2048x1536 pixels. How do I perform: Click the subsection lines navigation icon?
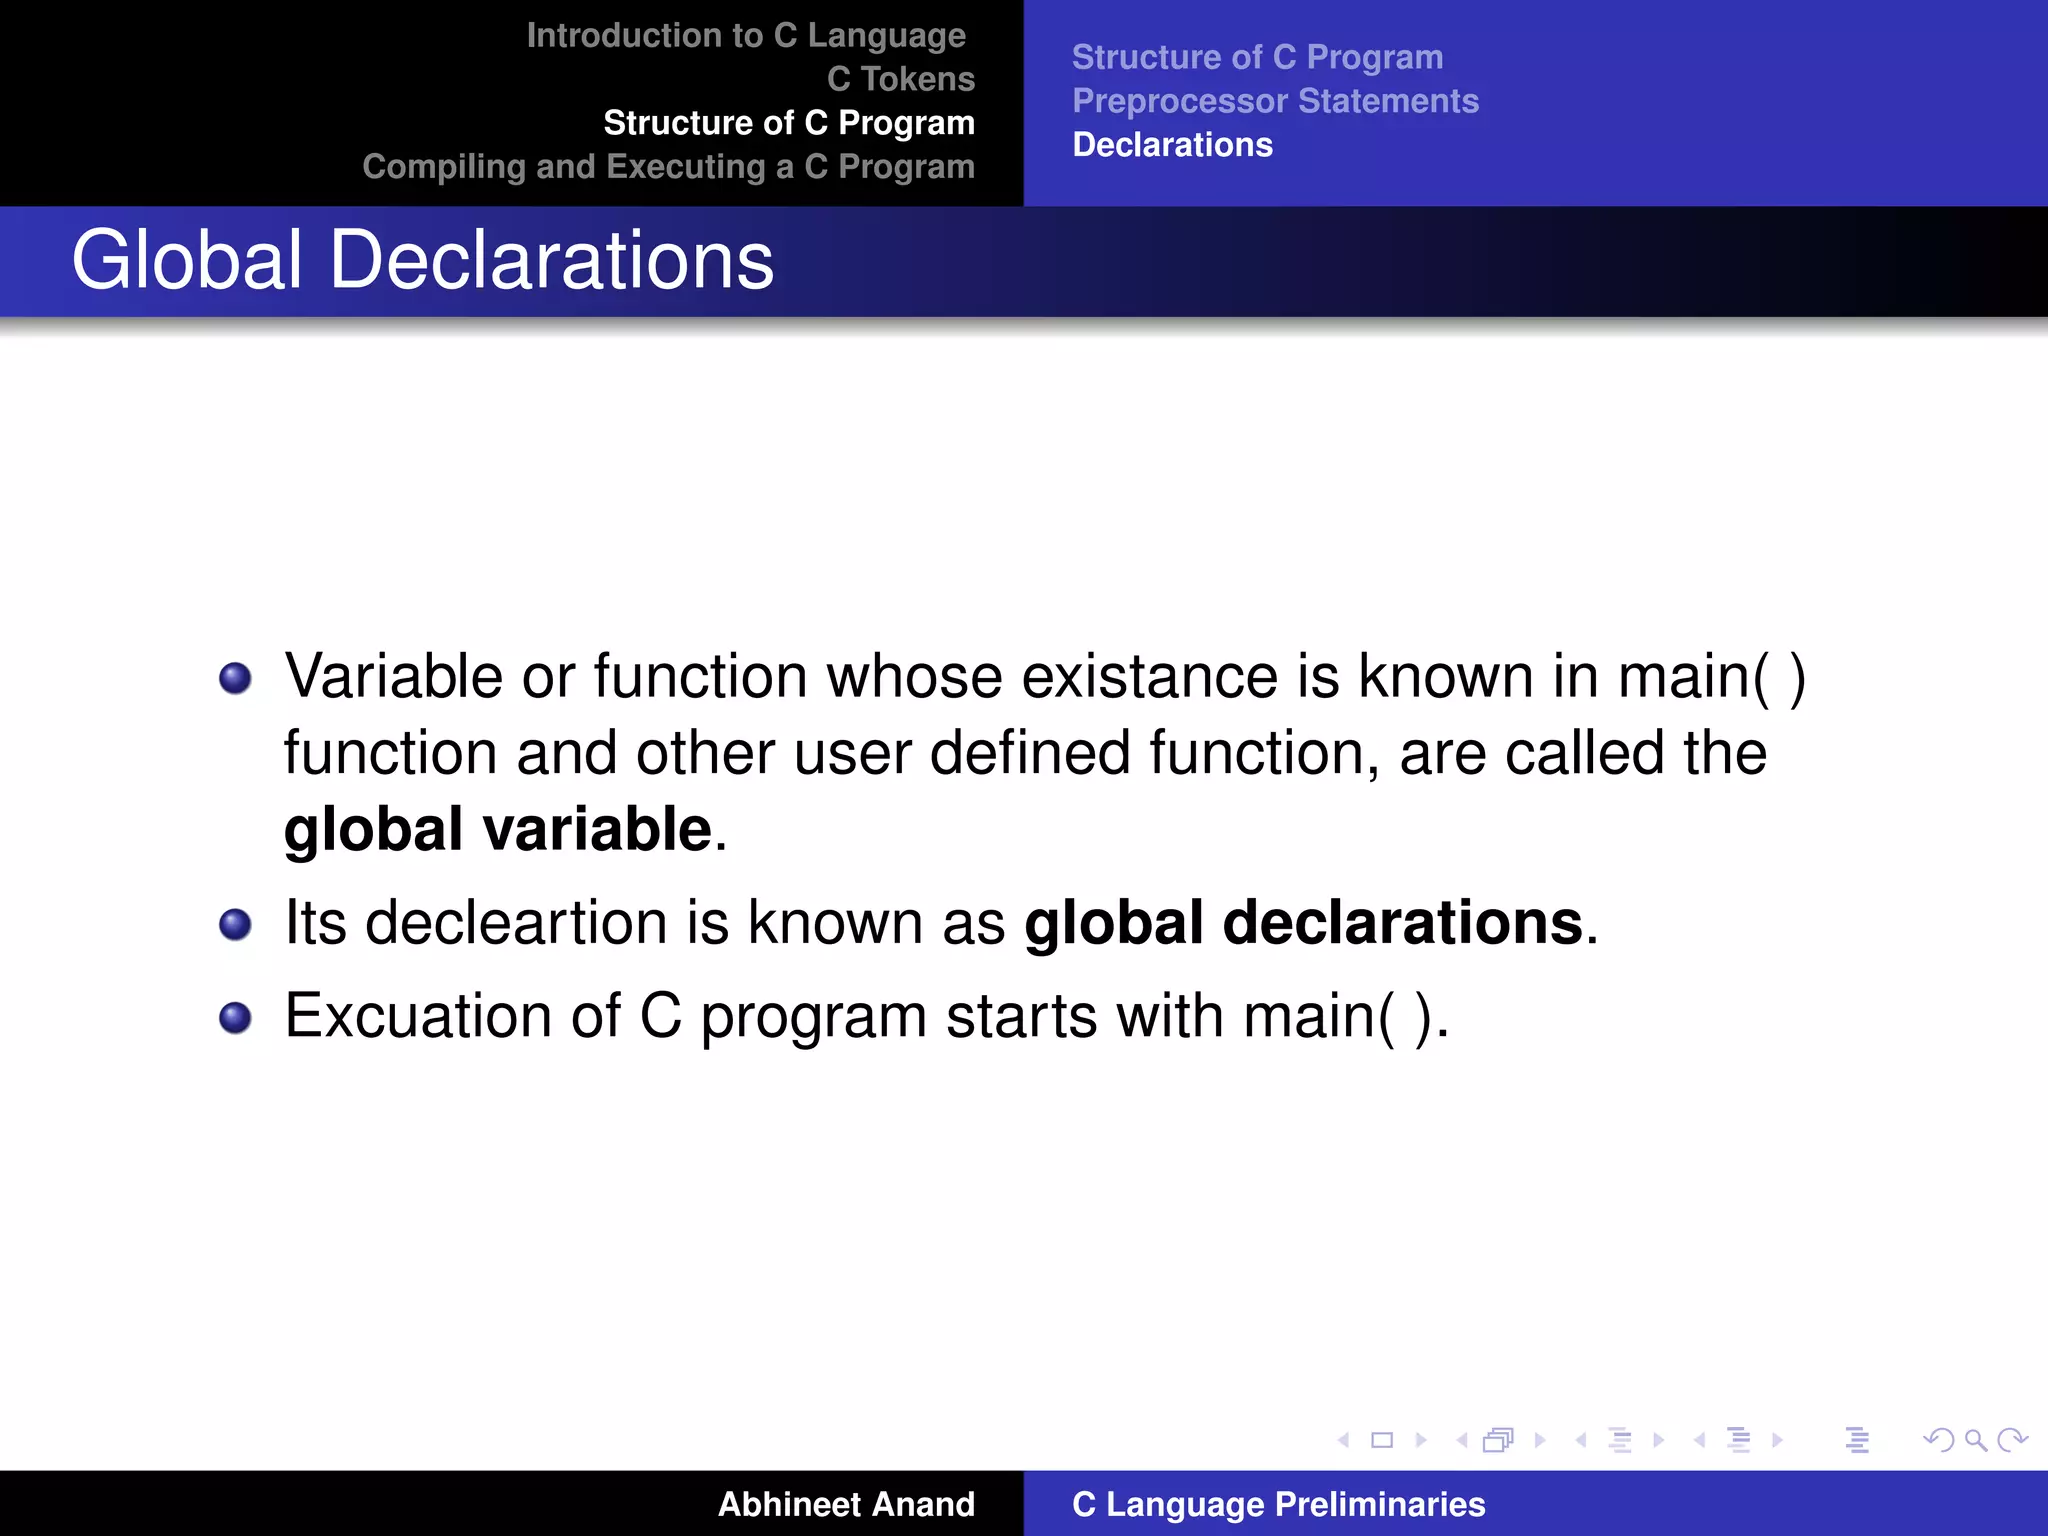coord(1620,1440)
